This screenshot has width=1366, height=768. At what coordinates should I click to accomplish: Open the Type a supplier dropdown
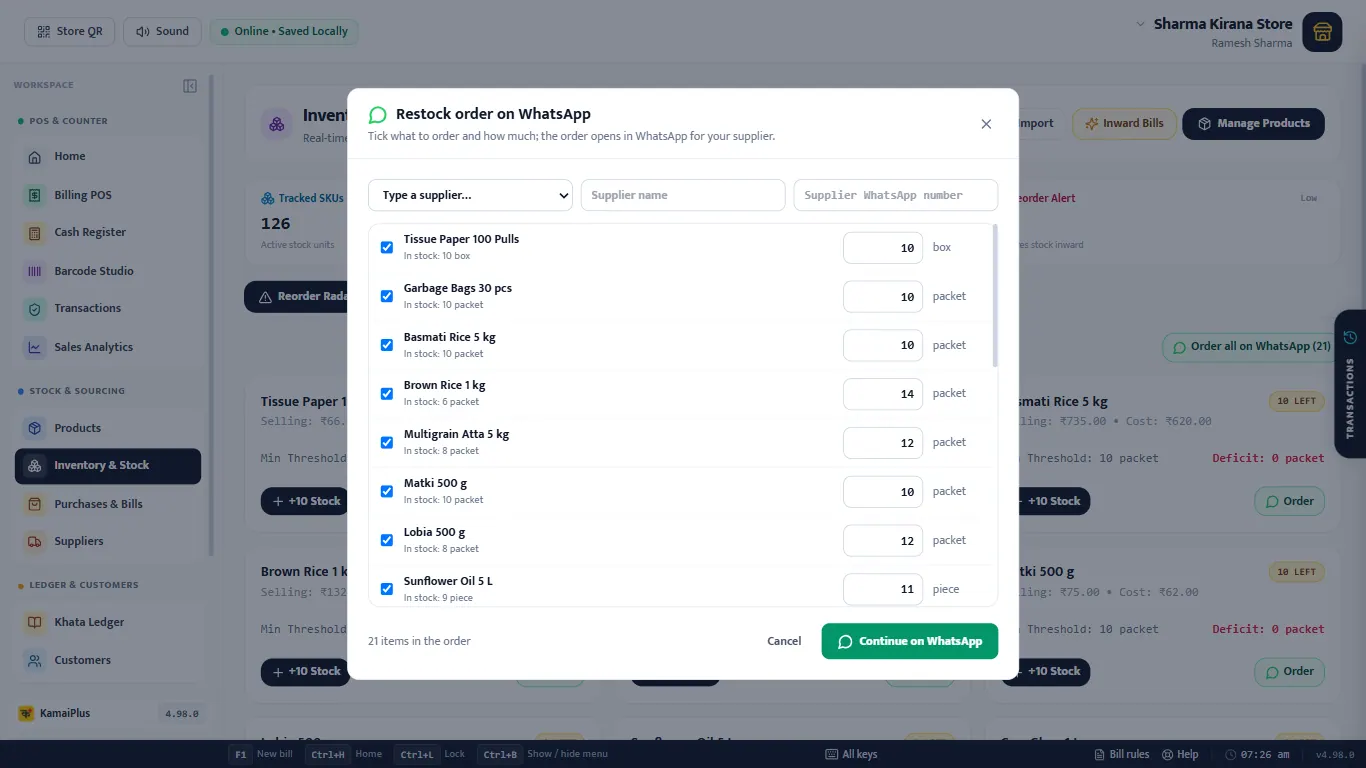click(470, 195)
